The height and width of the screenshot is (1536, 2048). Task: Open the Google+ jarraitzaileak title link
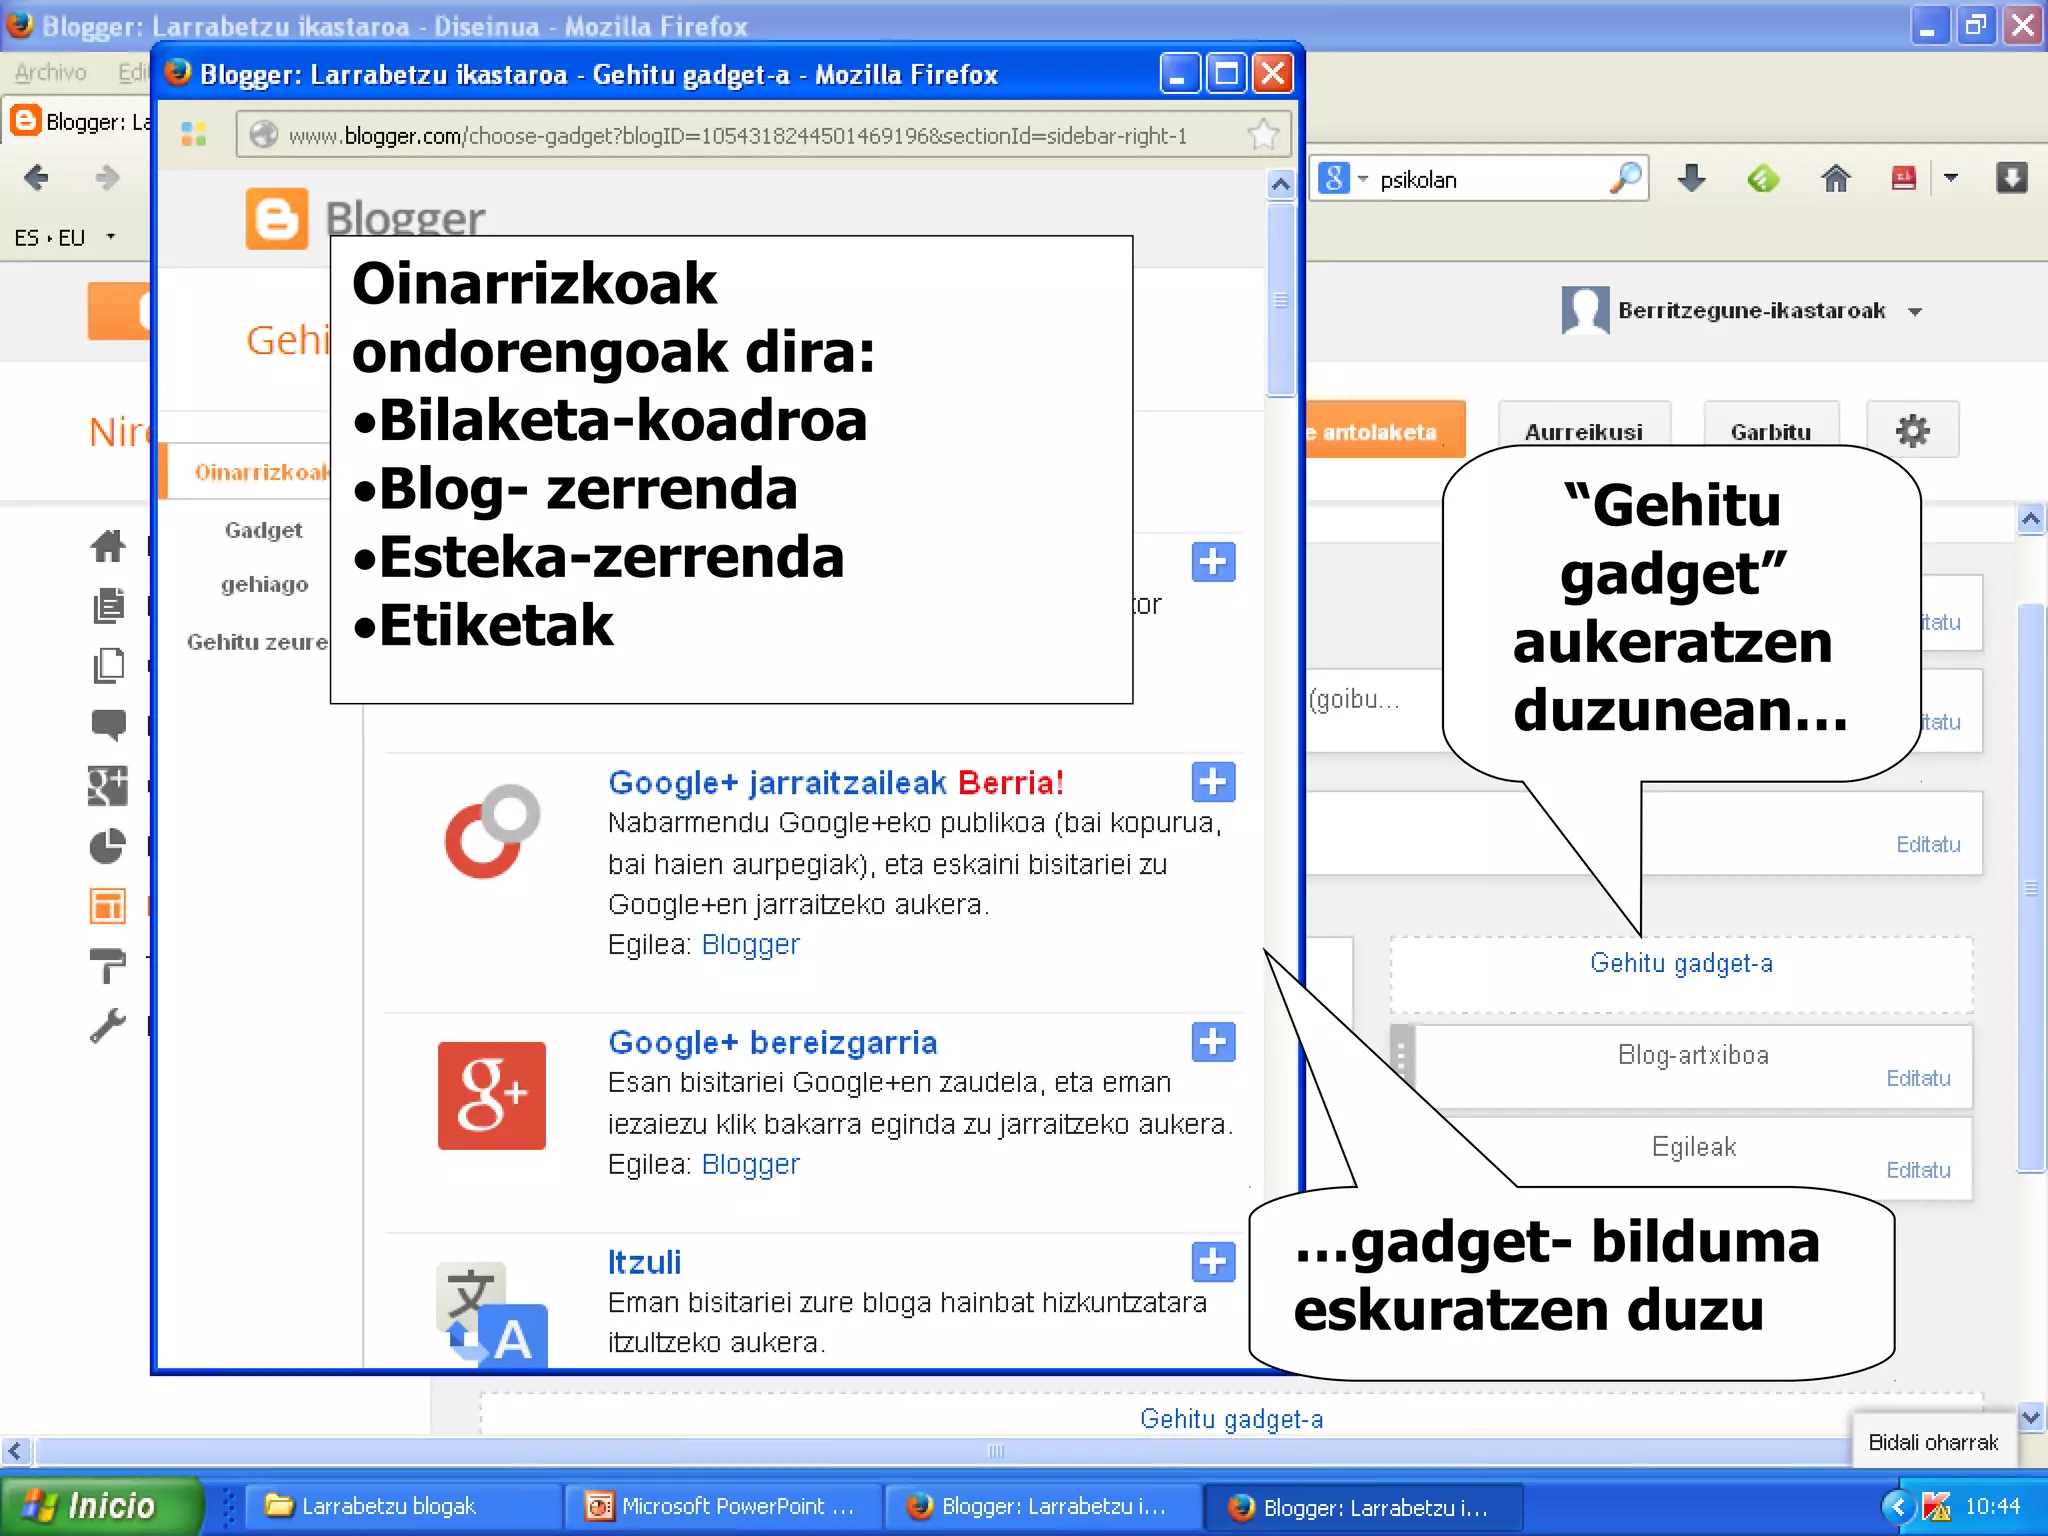click(777, 782)
